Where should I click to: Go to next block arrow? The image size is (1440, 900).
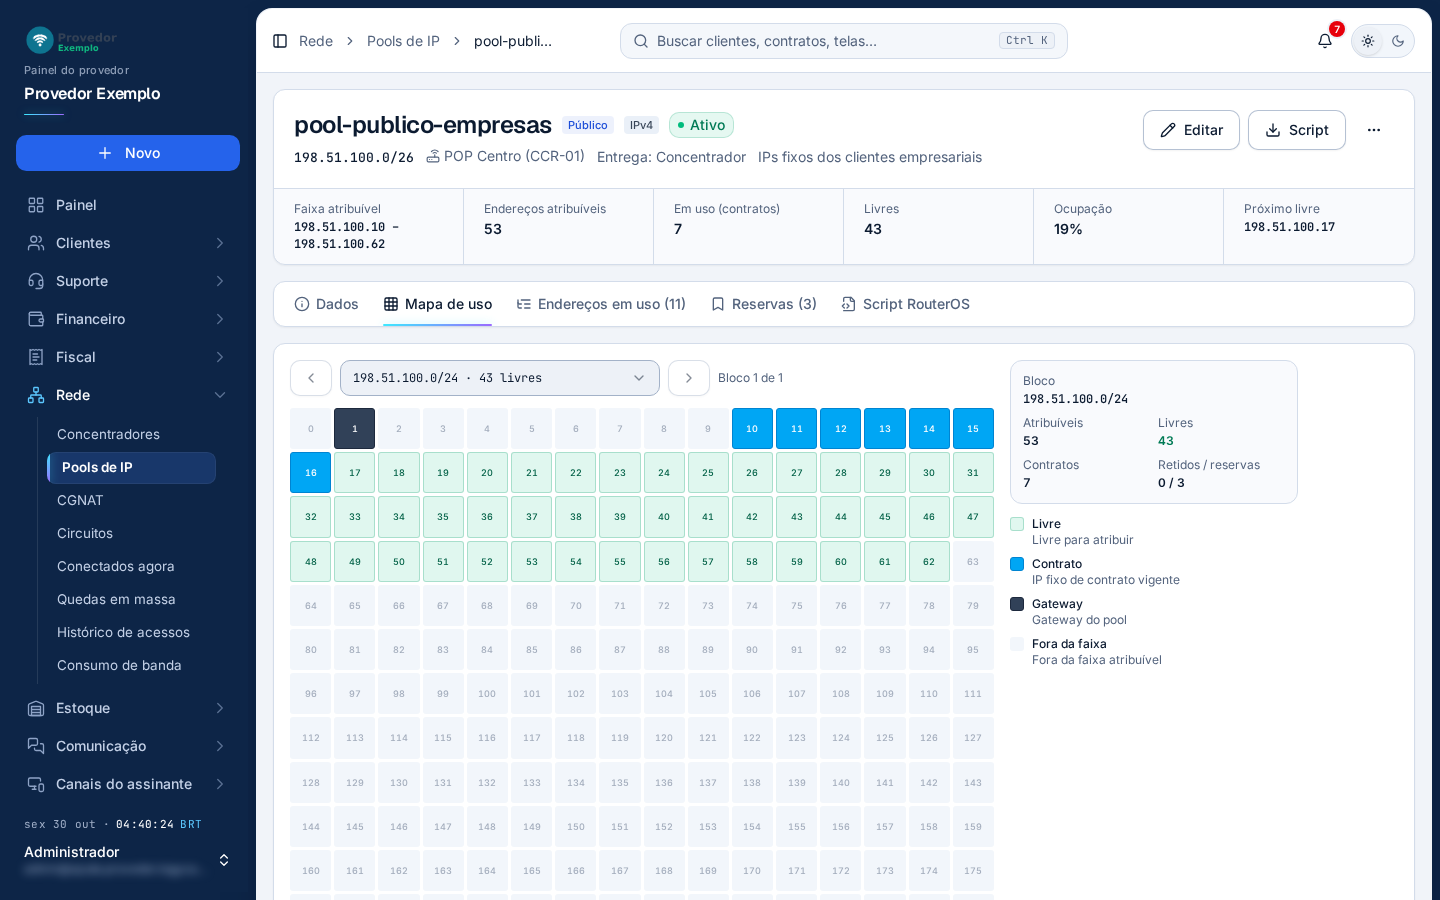point(689,378)
